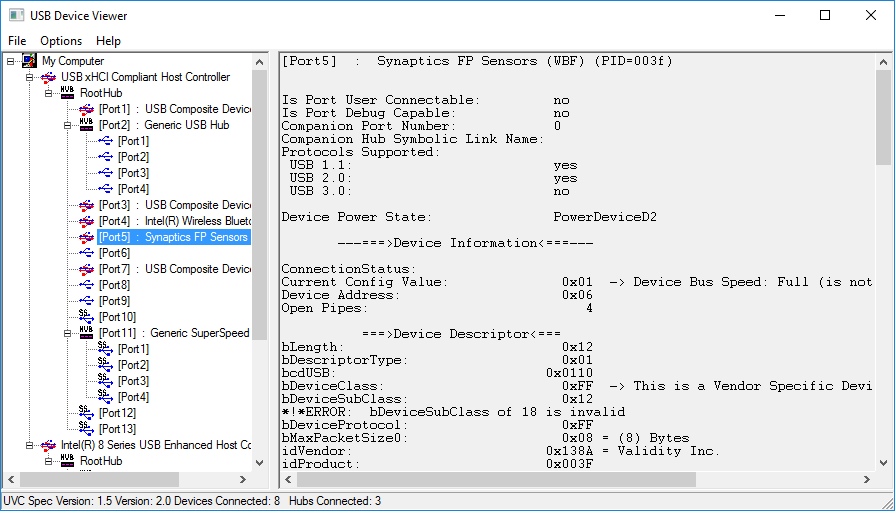Screen dimensions: 895x511
Task: Click the [Port10] SuperSpeed port icon
Action: [x=86, y=316]
